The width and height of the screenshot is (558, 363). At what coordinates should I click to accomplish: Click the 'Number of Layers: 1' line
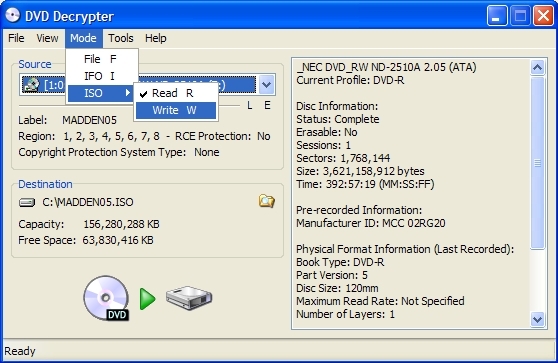click(346, 314)
